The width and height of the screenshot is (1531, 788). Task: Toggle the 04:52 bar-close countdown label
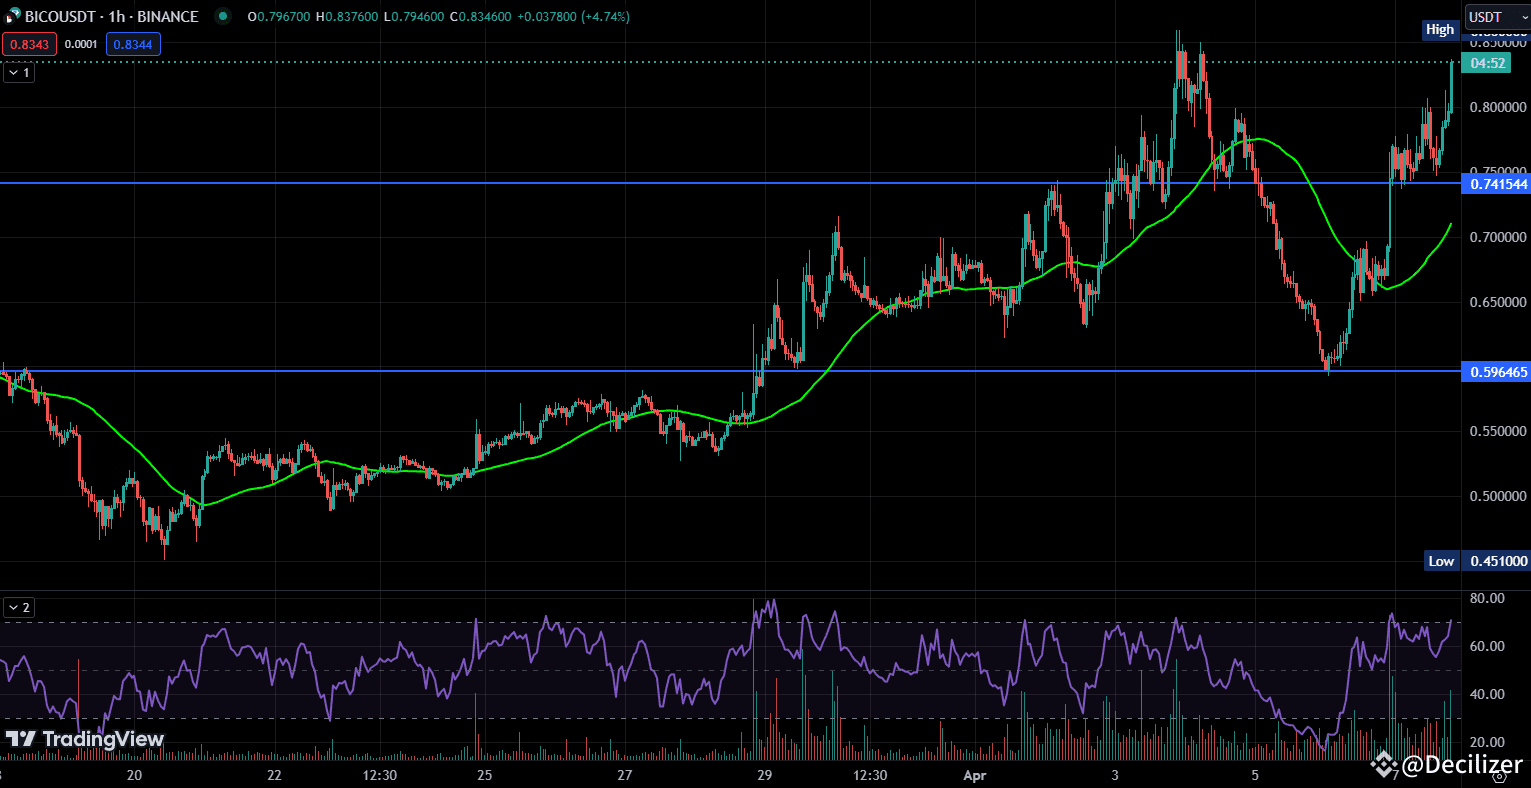[x=1486, y=62]
